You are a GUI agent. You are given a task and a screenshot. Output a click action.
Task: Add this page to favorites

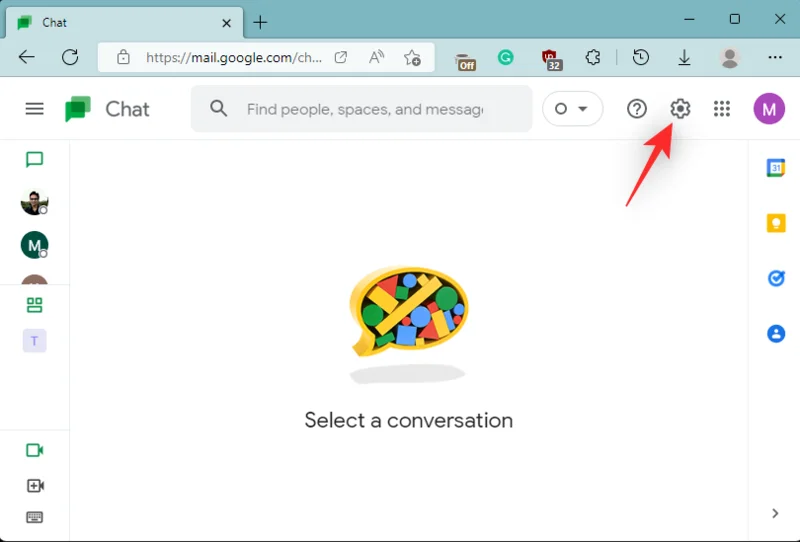point(412,57)
